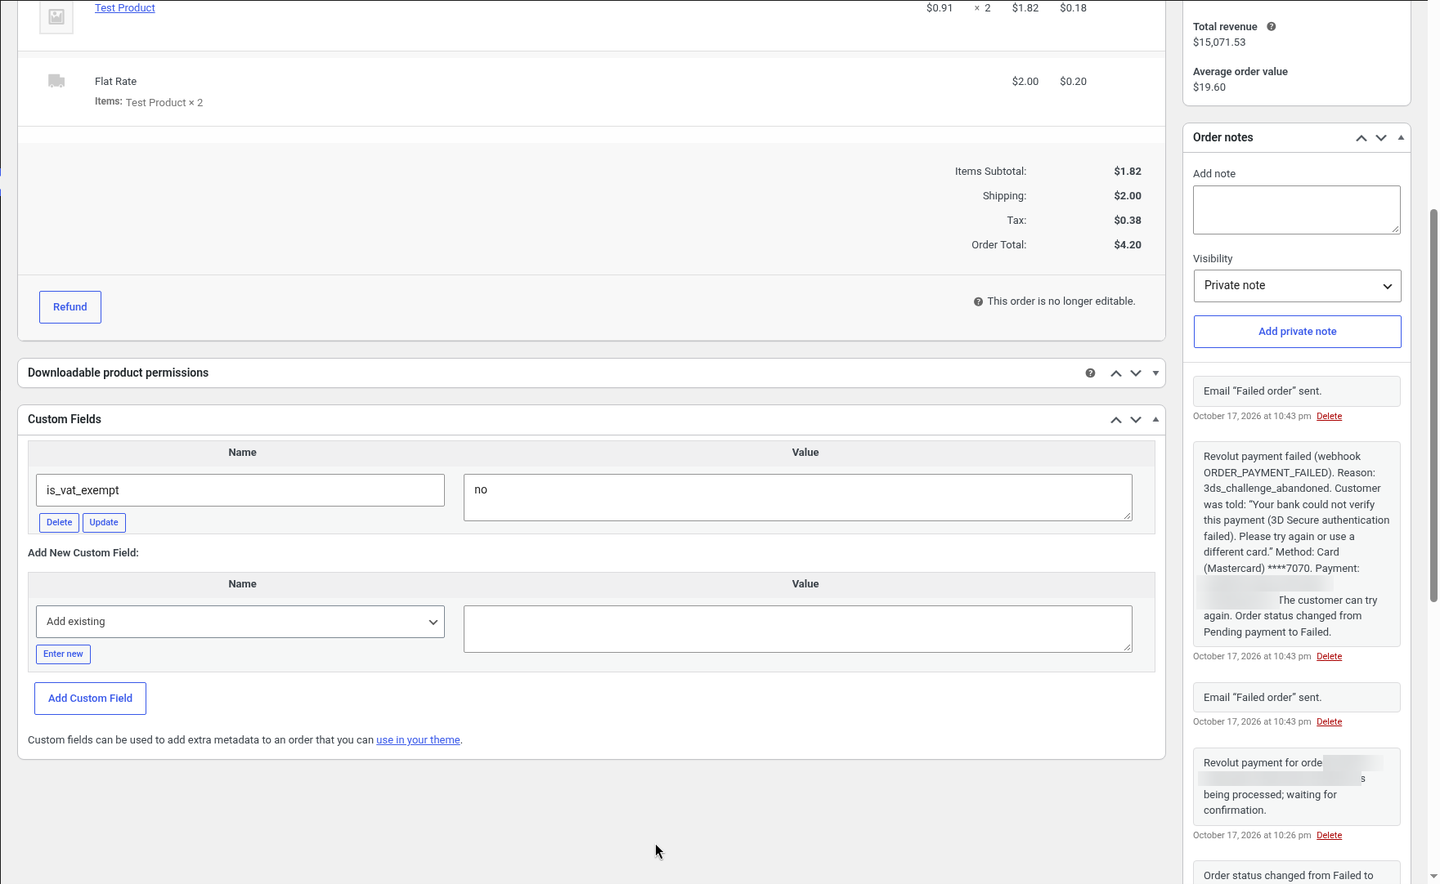
Task: Delete the first 'Failed order' email note
Action: click(1329, 416)
